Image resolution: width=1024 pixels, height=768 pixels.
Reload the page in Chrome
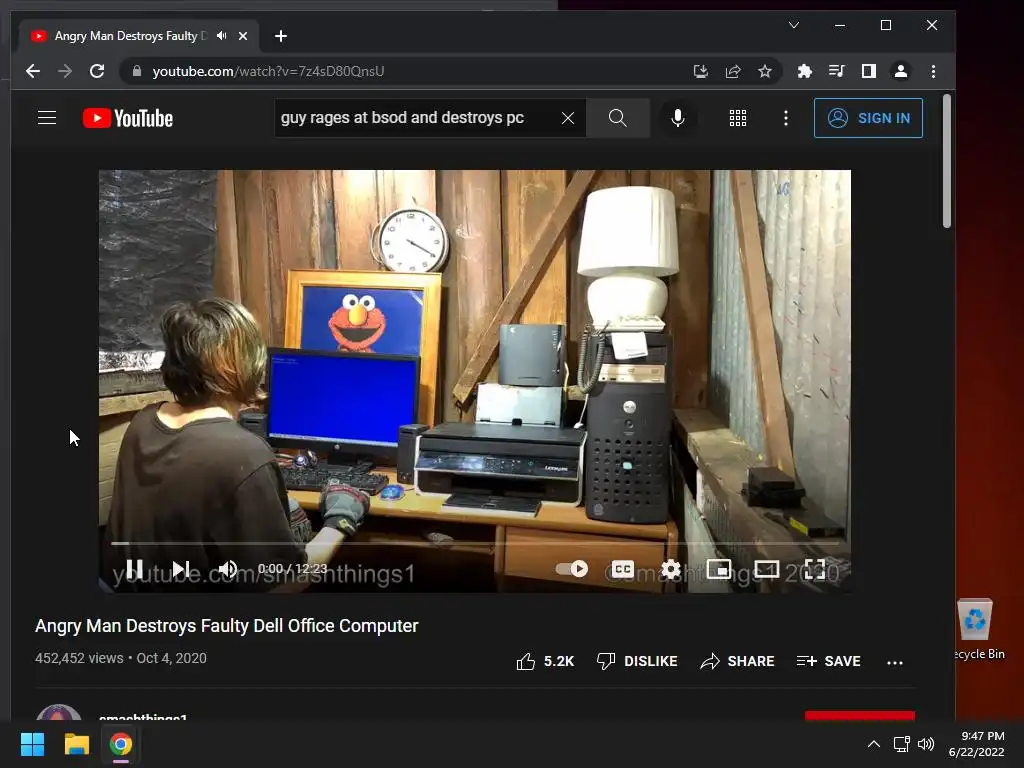[x=97, y=71]
